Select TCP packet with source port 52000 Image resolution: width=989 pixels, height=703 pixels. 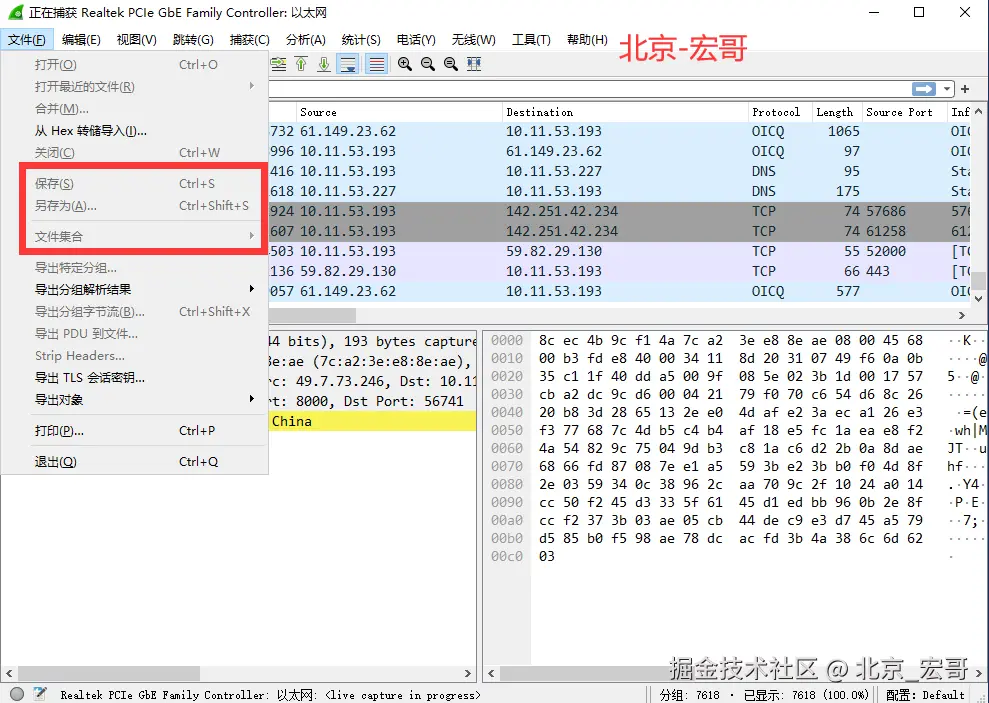coord(620,251)
